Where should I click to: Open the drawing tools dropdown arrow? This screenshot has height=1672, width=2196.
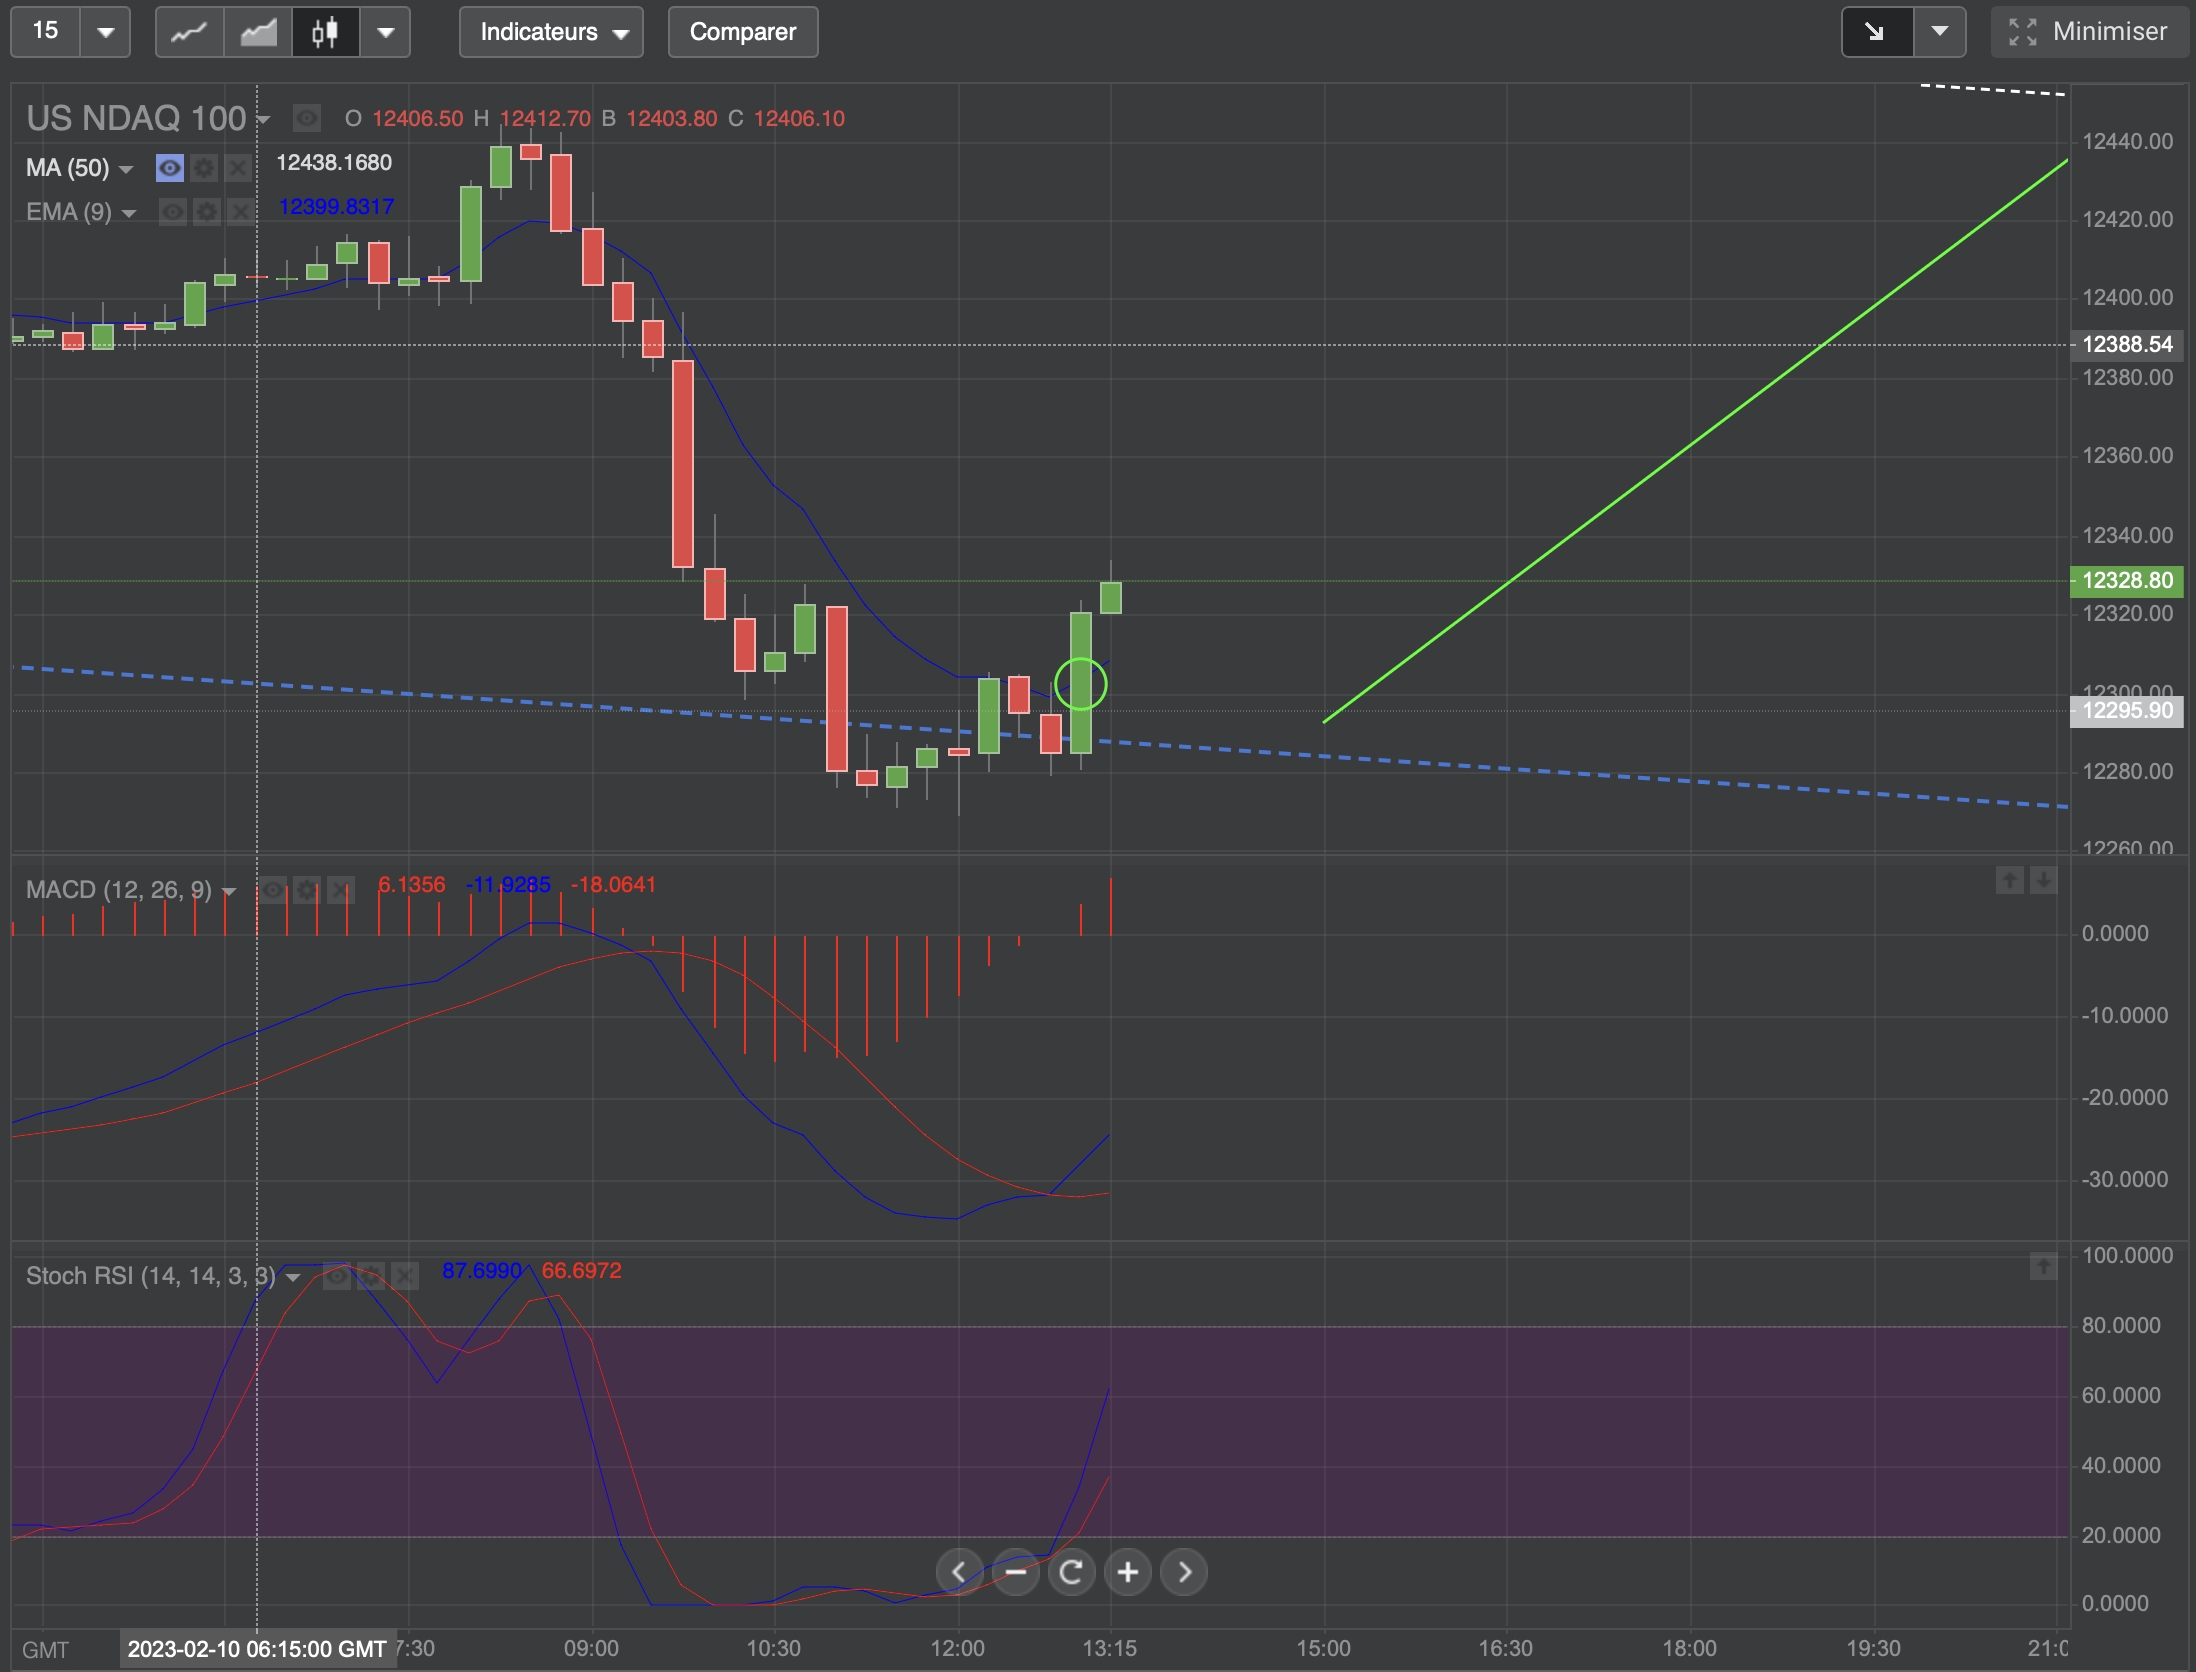(1939, 32)
